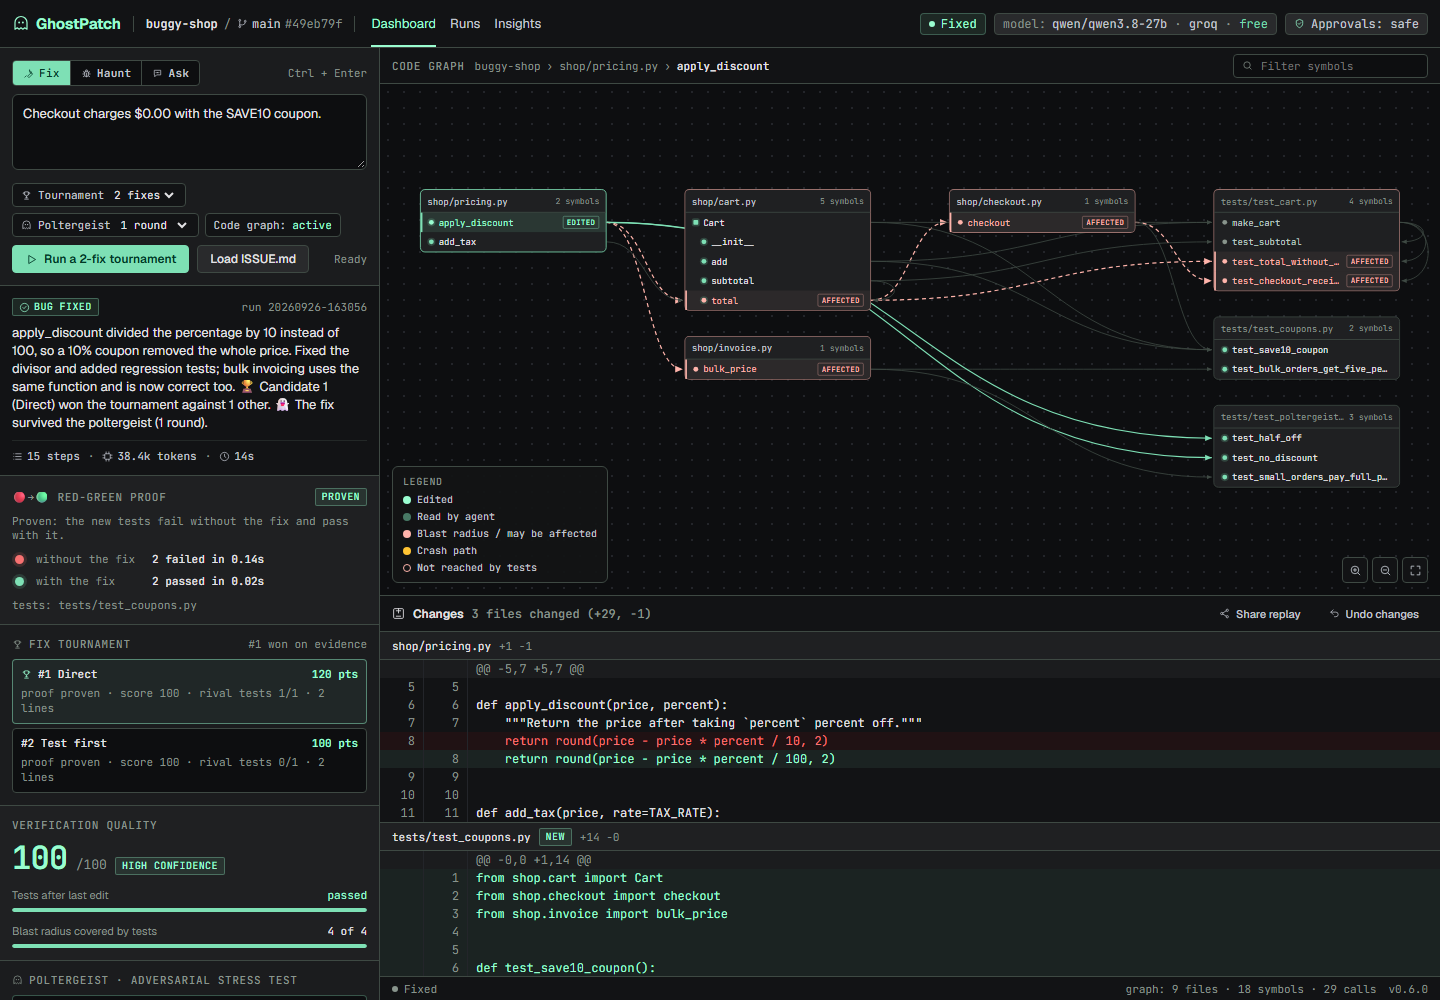This screenshot has width=1440, height=1000.
Task: Expand #1 Direct candidate card
Action: tap(189, 691)
